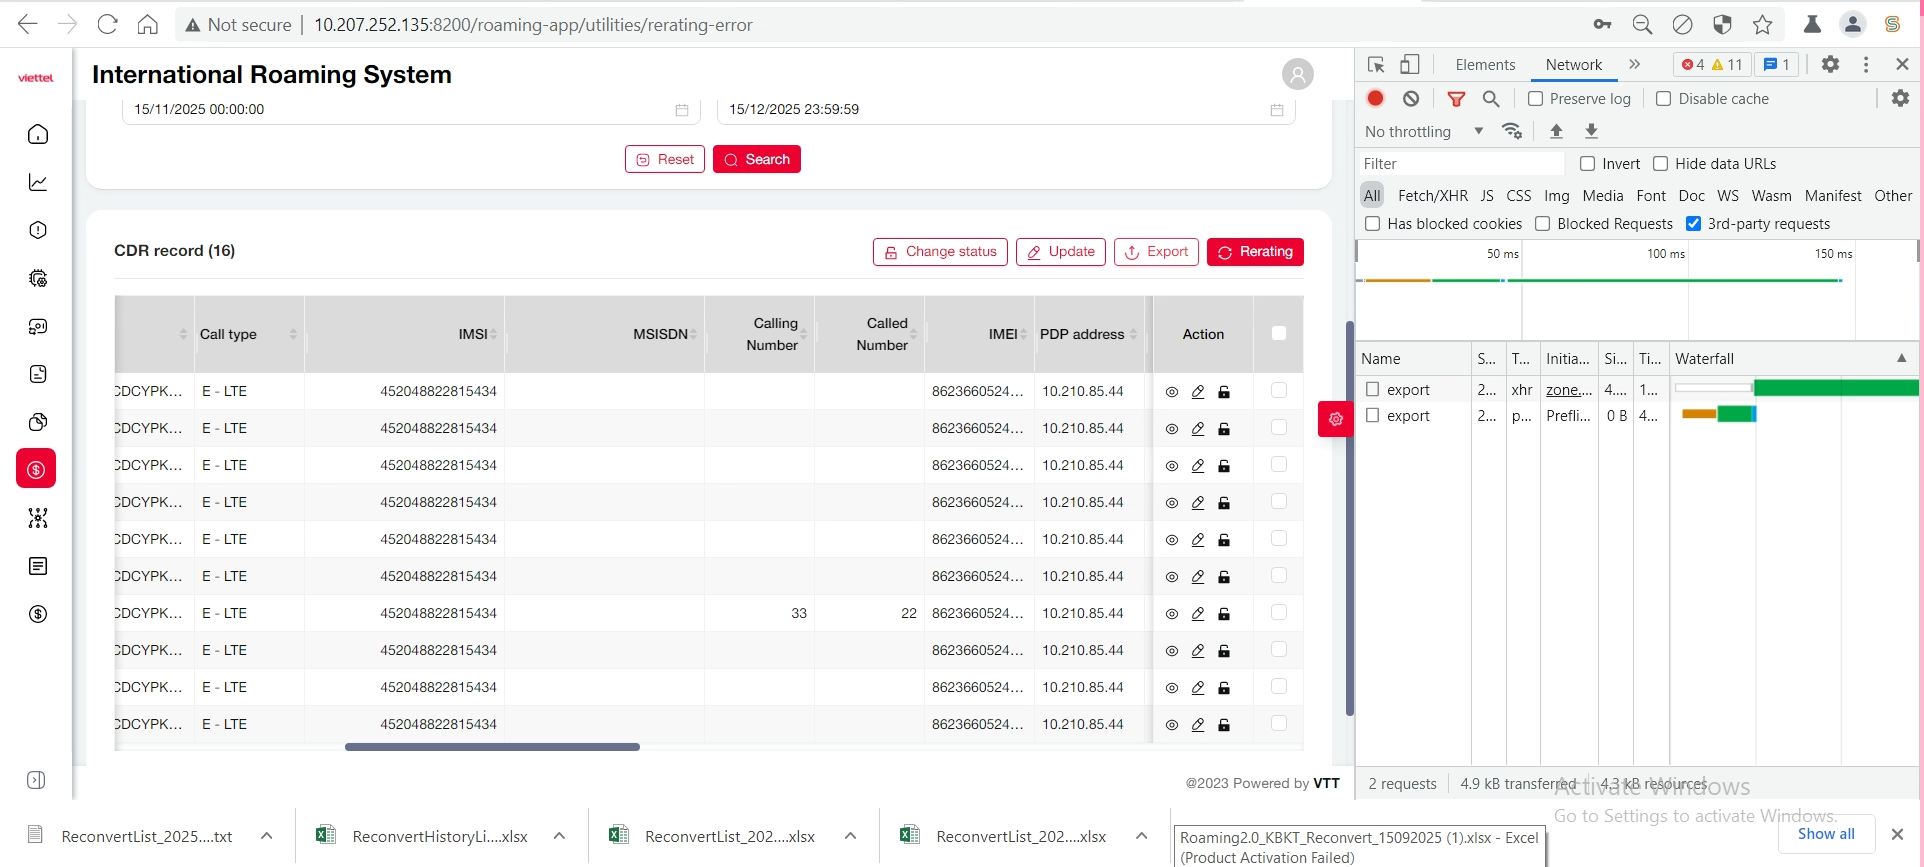Toggle the device toolbar icon in DevTools
The height and width of the screenshot is (867, 1924).
click(x=1409, y=65)
